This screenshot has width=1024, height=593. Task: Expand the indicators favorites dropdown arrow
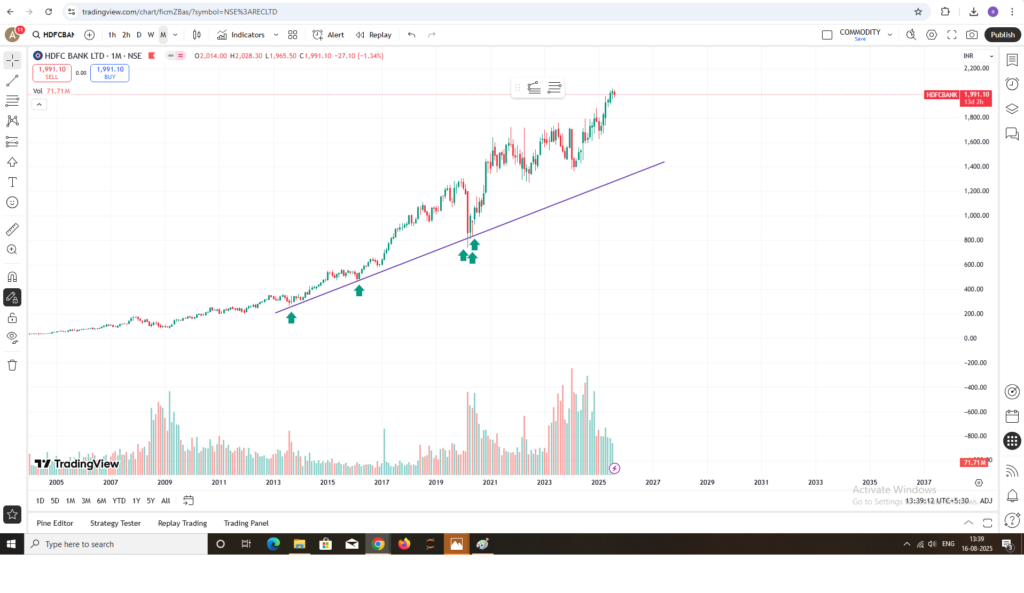[x=276, y=35]
